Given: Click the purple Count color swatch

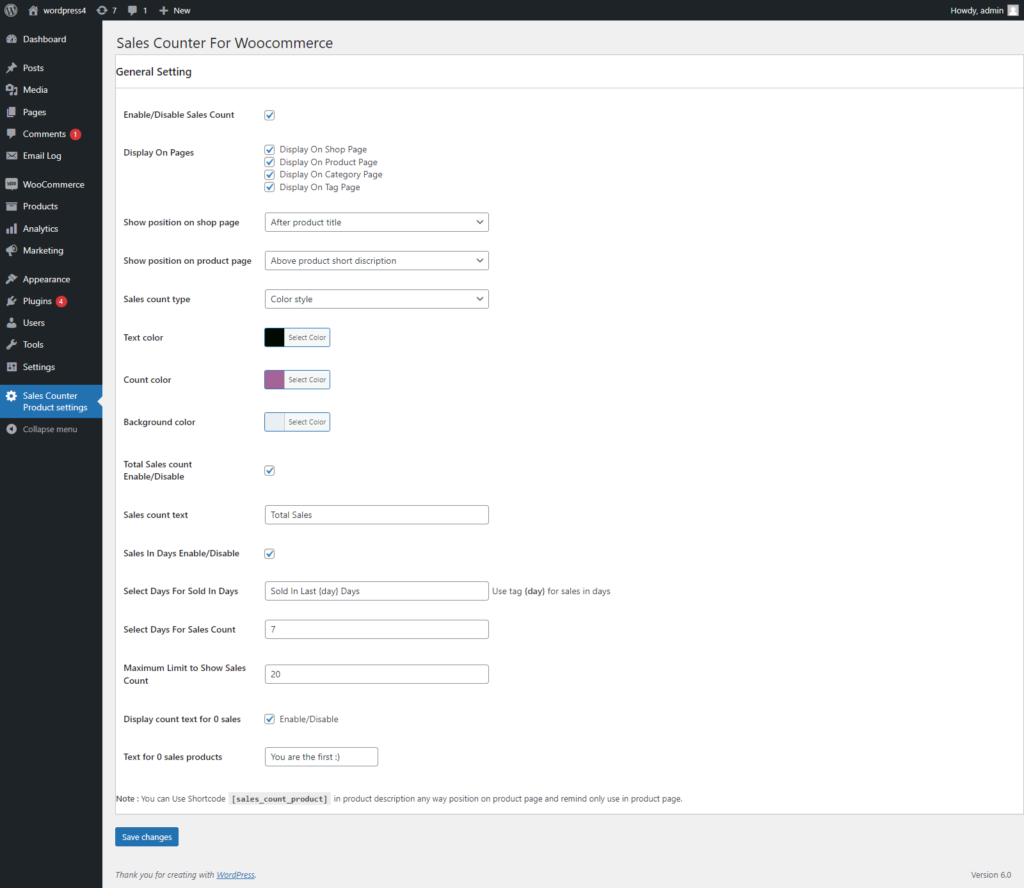Looking at the screenshot, I should (274, 380).
